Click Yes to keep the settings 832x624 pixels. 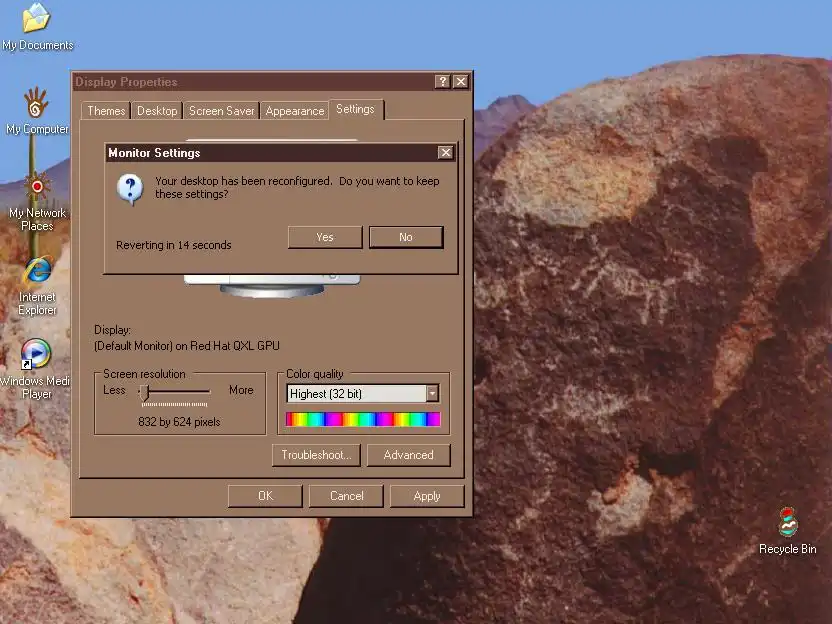[325, 237]
